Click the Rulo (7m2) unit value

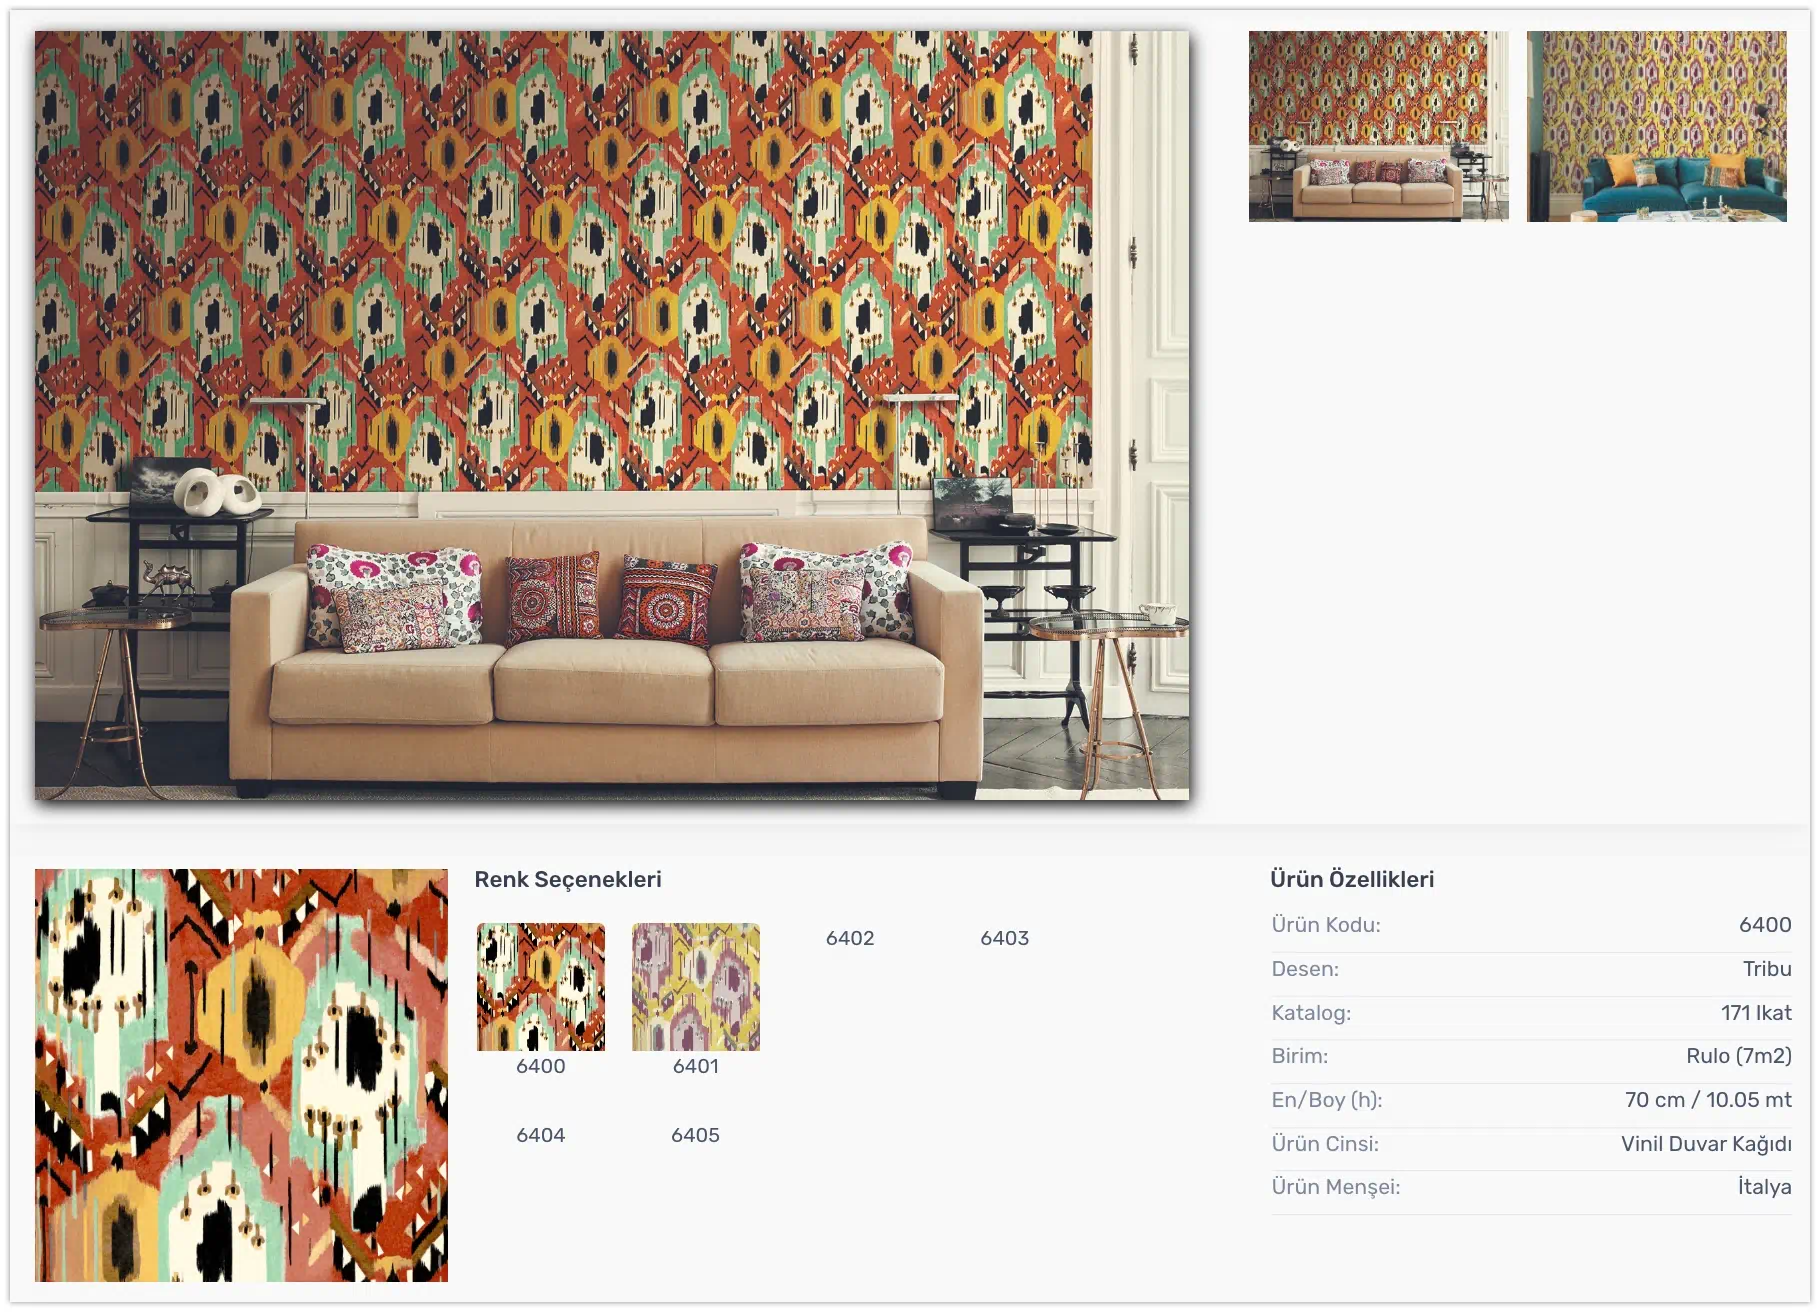1739,1056
